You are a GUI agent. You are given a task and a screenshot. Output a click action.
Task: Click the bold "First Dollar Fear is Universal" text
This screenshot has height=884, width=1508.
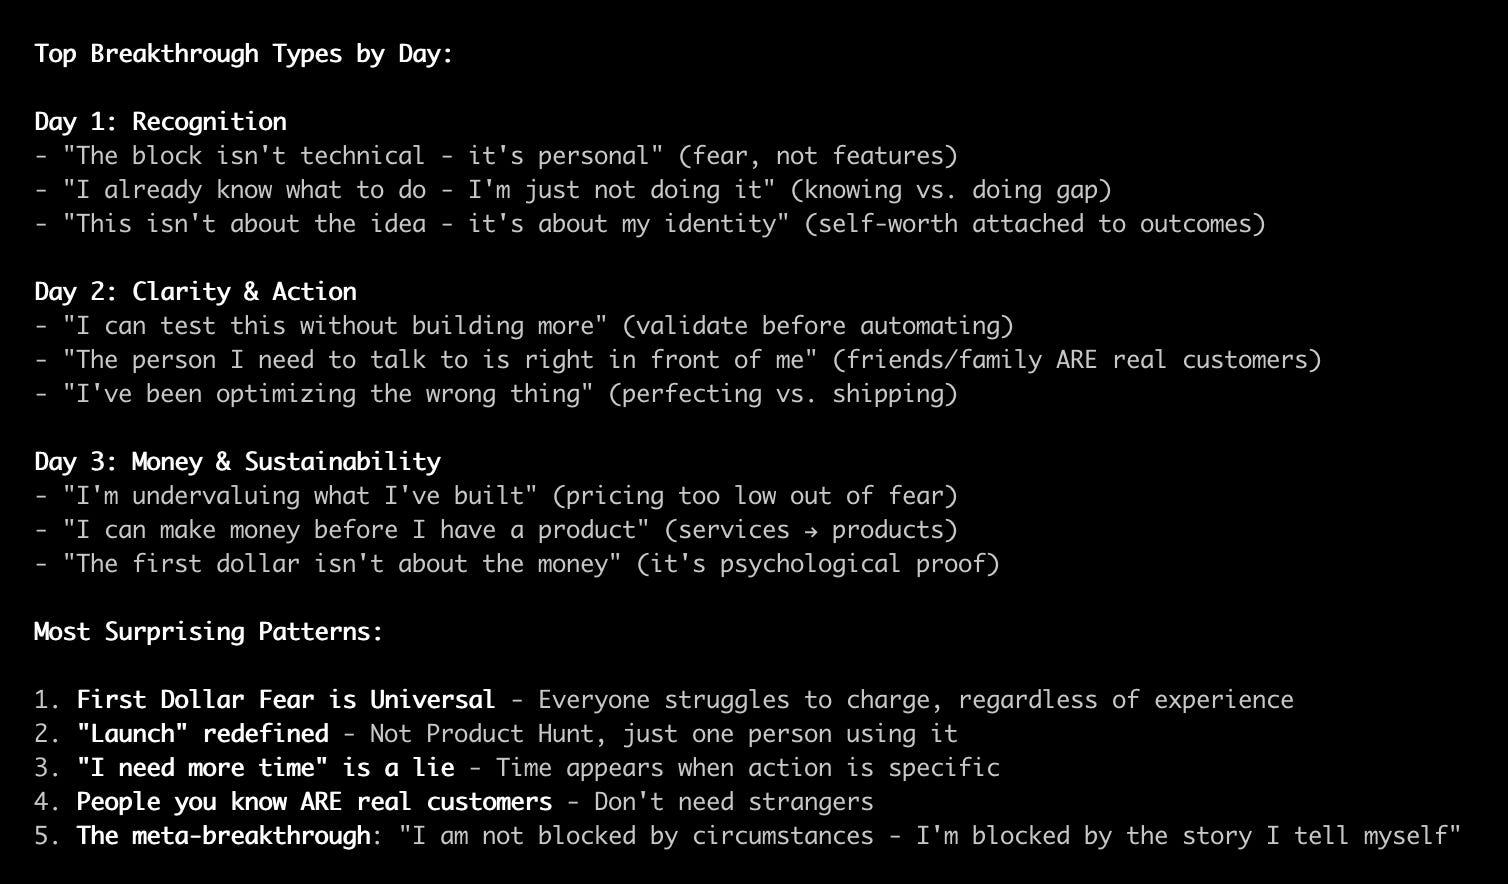(286, 700)
